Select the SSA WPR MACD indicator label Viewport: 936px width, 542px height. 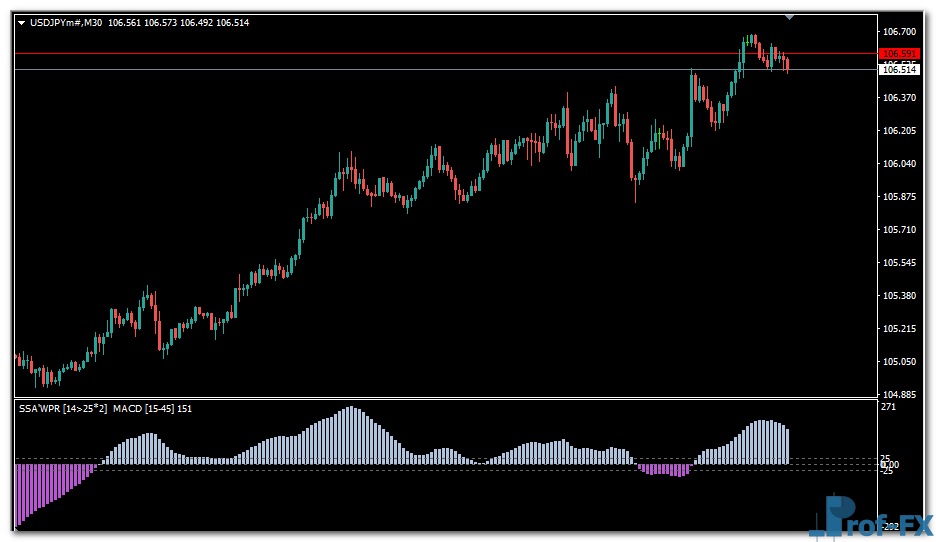click(x=105, y=408)
